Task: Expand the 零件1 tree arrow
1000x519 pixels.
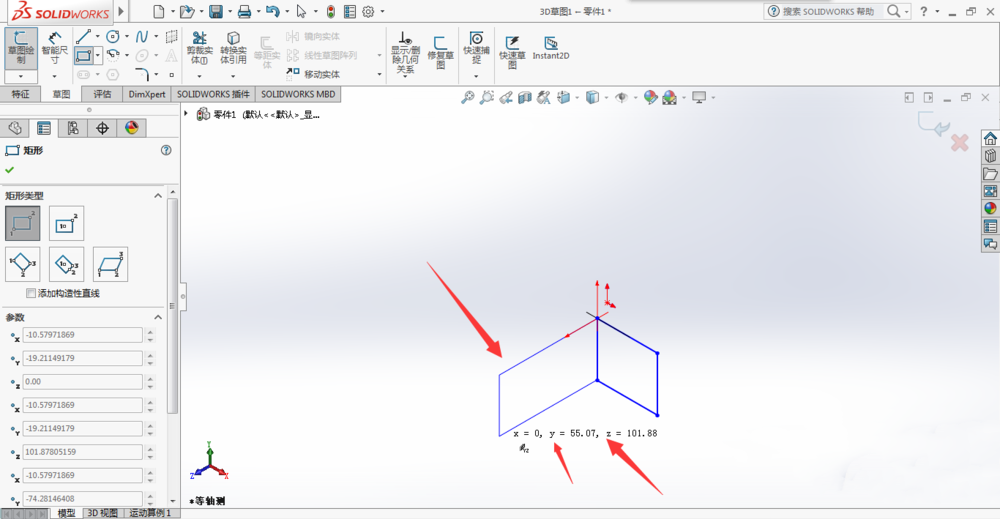Action: pyautogui.click(x=186, y=113)
